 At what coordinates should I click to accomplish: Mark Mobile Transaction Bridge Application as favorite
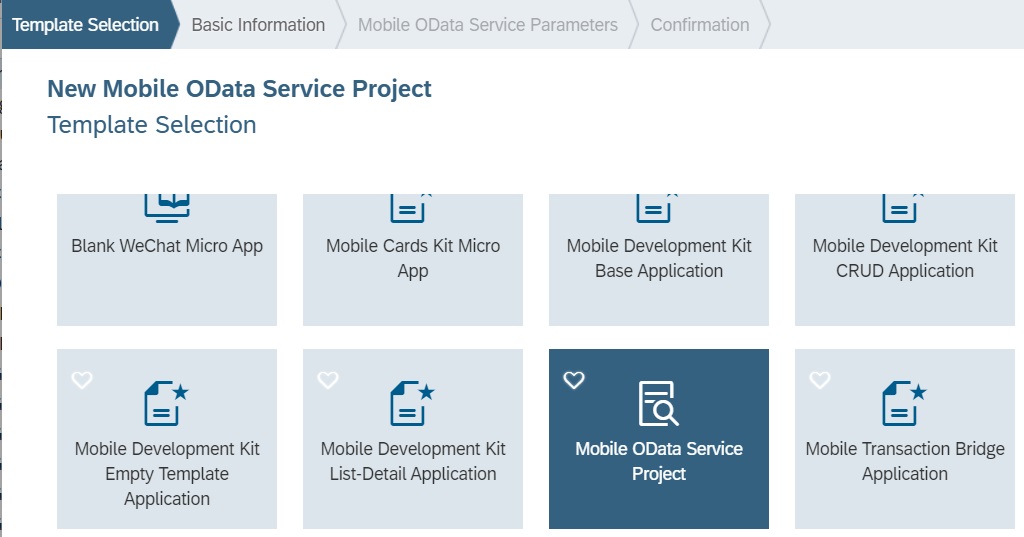pyautogui.click(x=820, y=380)
